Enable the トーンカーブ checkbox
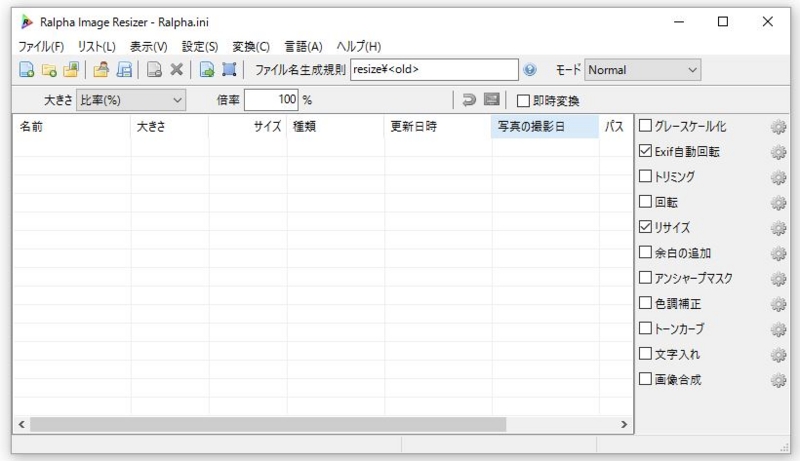 [645, 328]
